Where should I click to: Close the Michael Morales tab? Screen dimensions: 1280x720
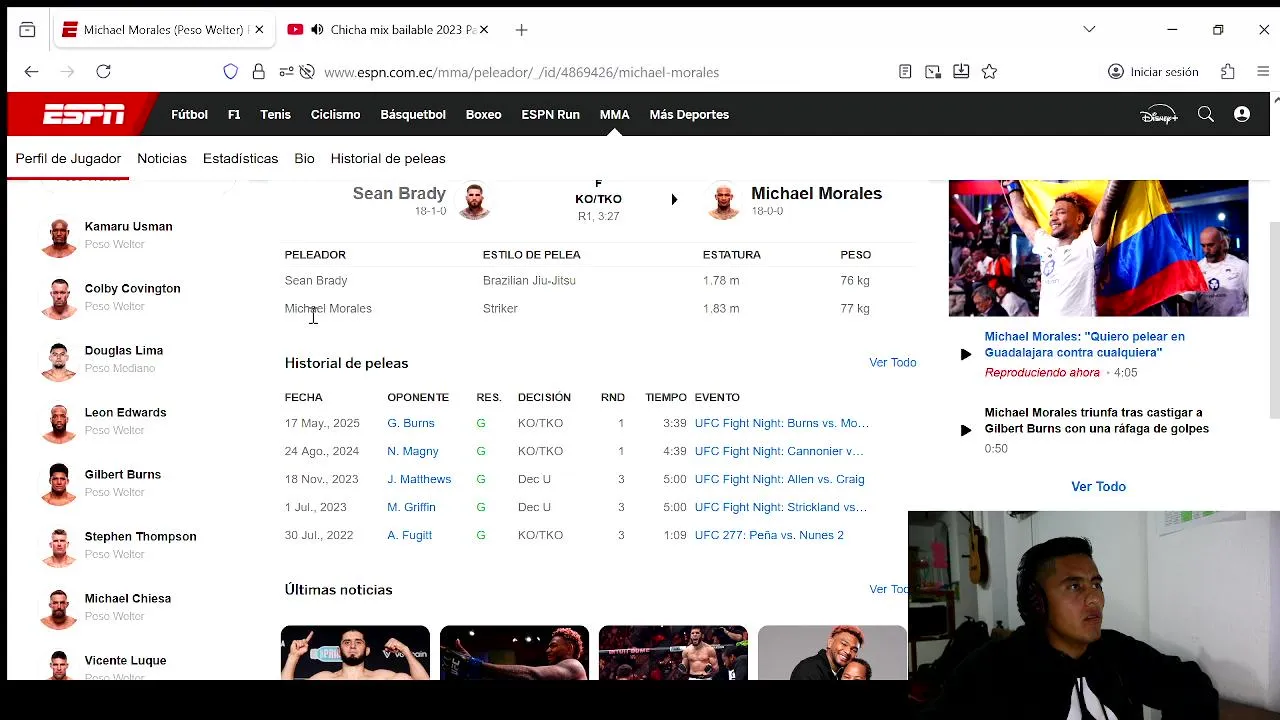click(x=259, y=30)
